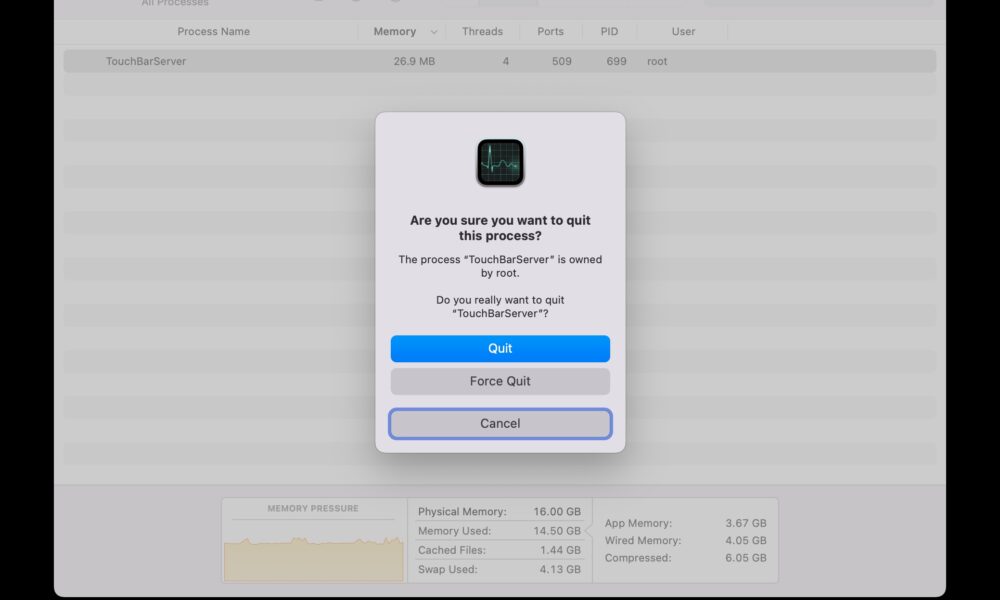Click the ports value 509
The width and height of the screenshot is (1000, 600).
[x=561, y=61]
